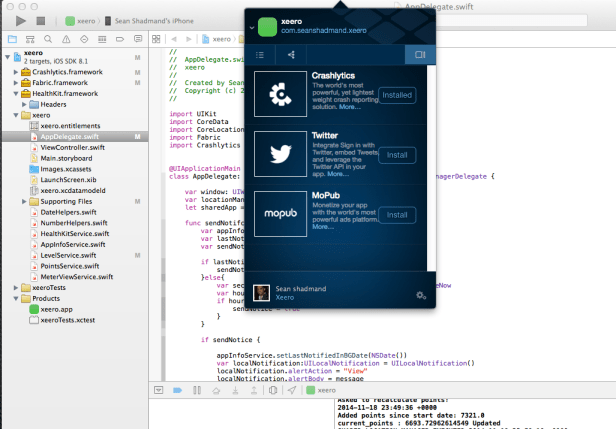The width and height of the screenshot is (616, 429).
Task: Click the MoPub kit logo thumbnail
Action: click(x=280, y=214)
